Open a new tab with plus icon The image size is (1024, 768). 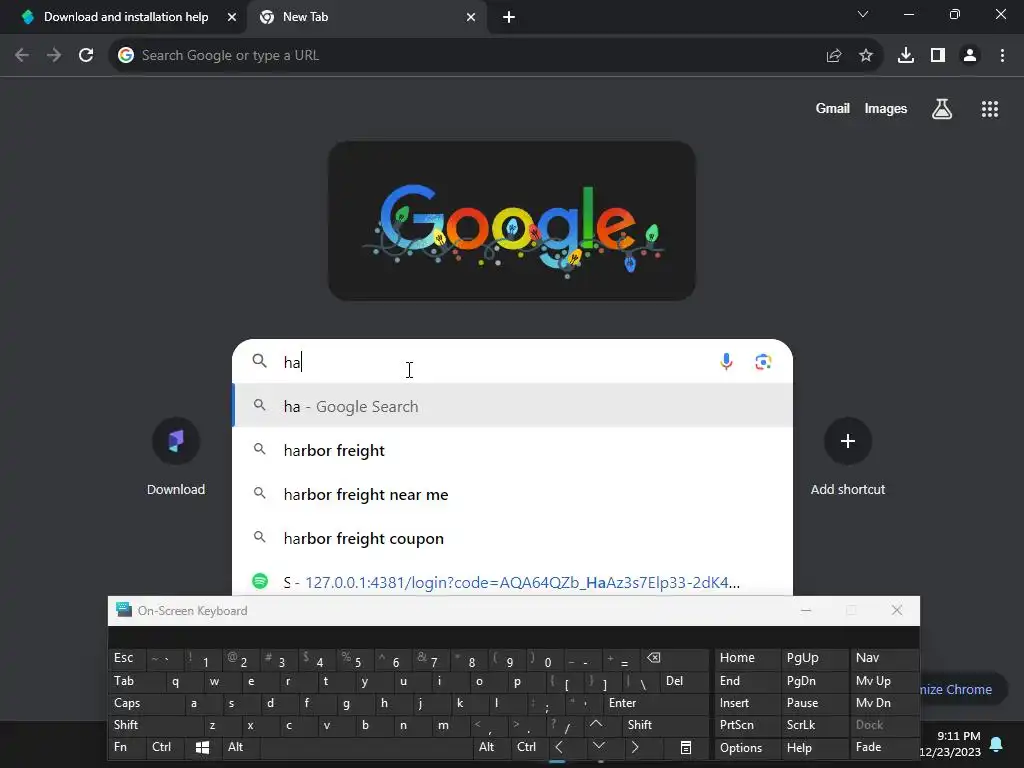[509, 17]
